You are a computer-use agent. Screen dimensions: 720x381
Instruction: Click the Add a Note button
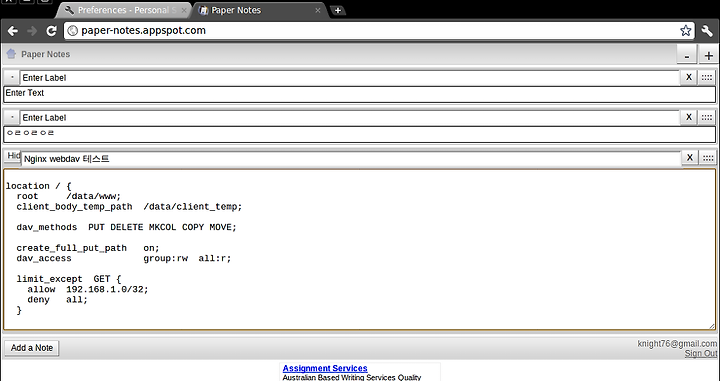(32, 348)
